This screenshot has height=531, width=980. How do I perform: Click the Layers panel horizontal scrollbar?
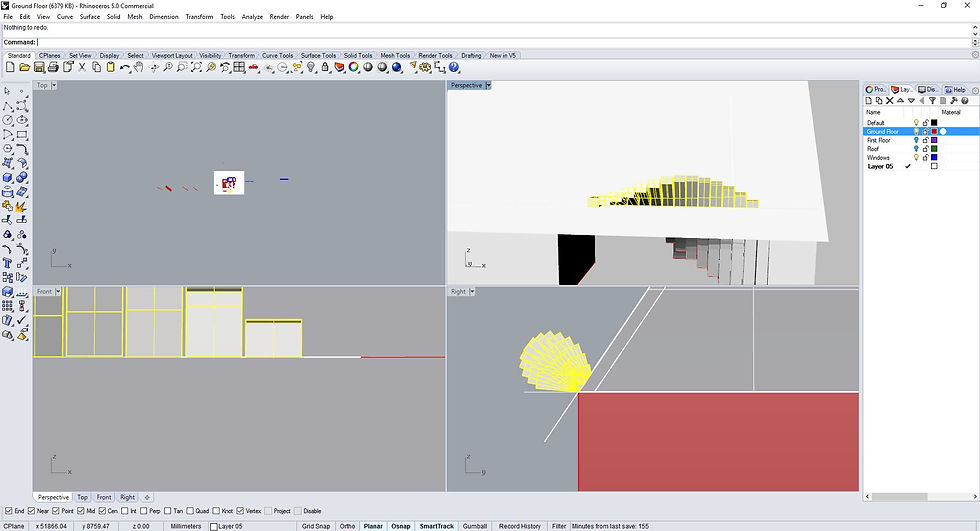click(x=899, y=497)
